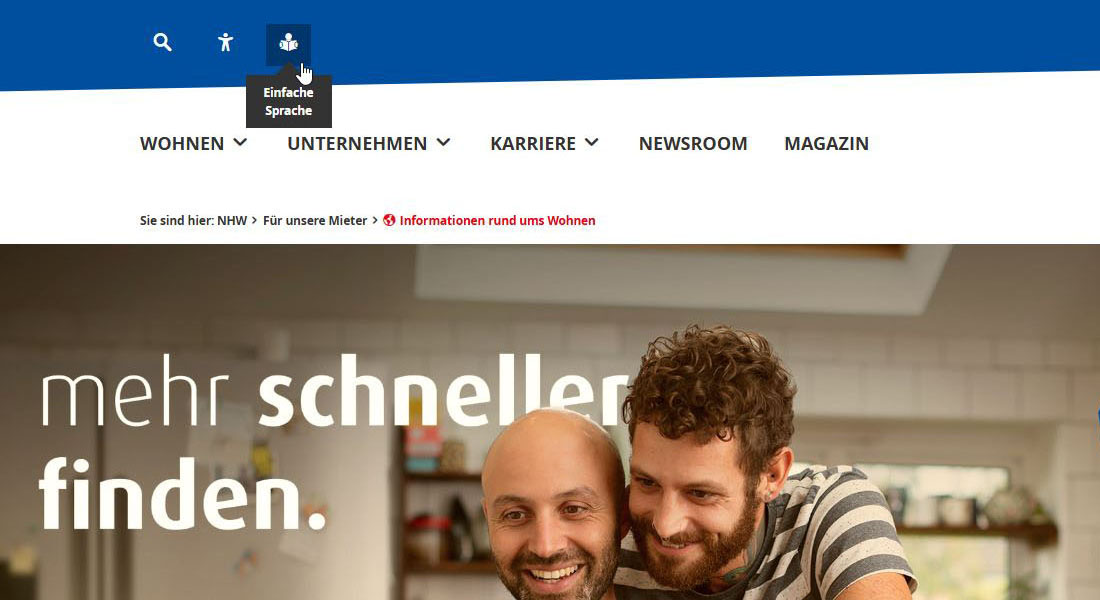1100x600 pixels.
Task: Expand the KARRIERE chevron arrow
Action: [x=592, y=142]
